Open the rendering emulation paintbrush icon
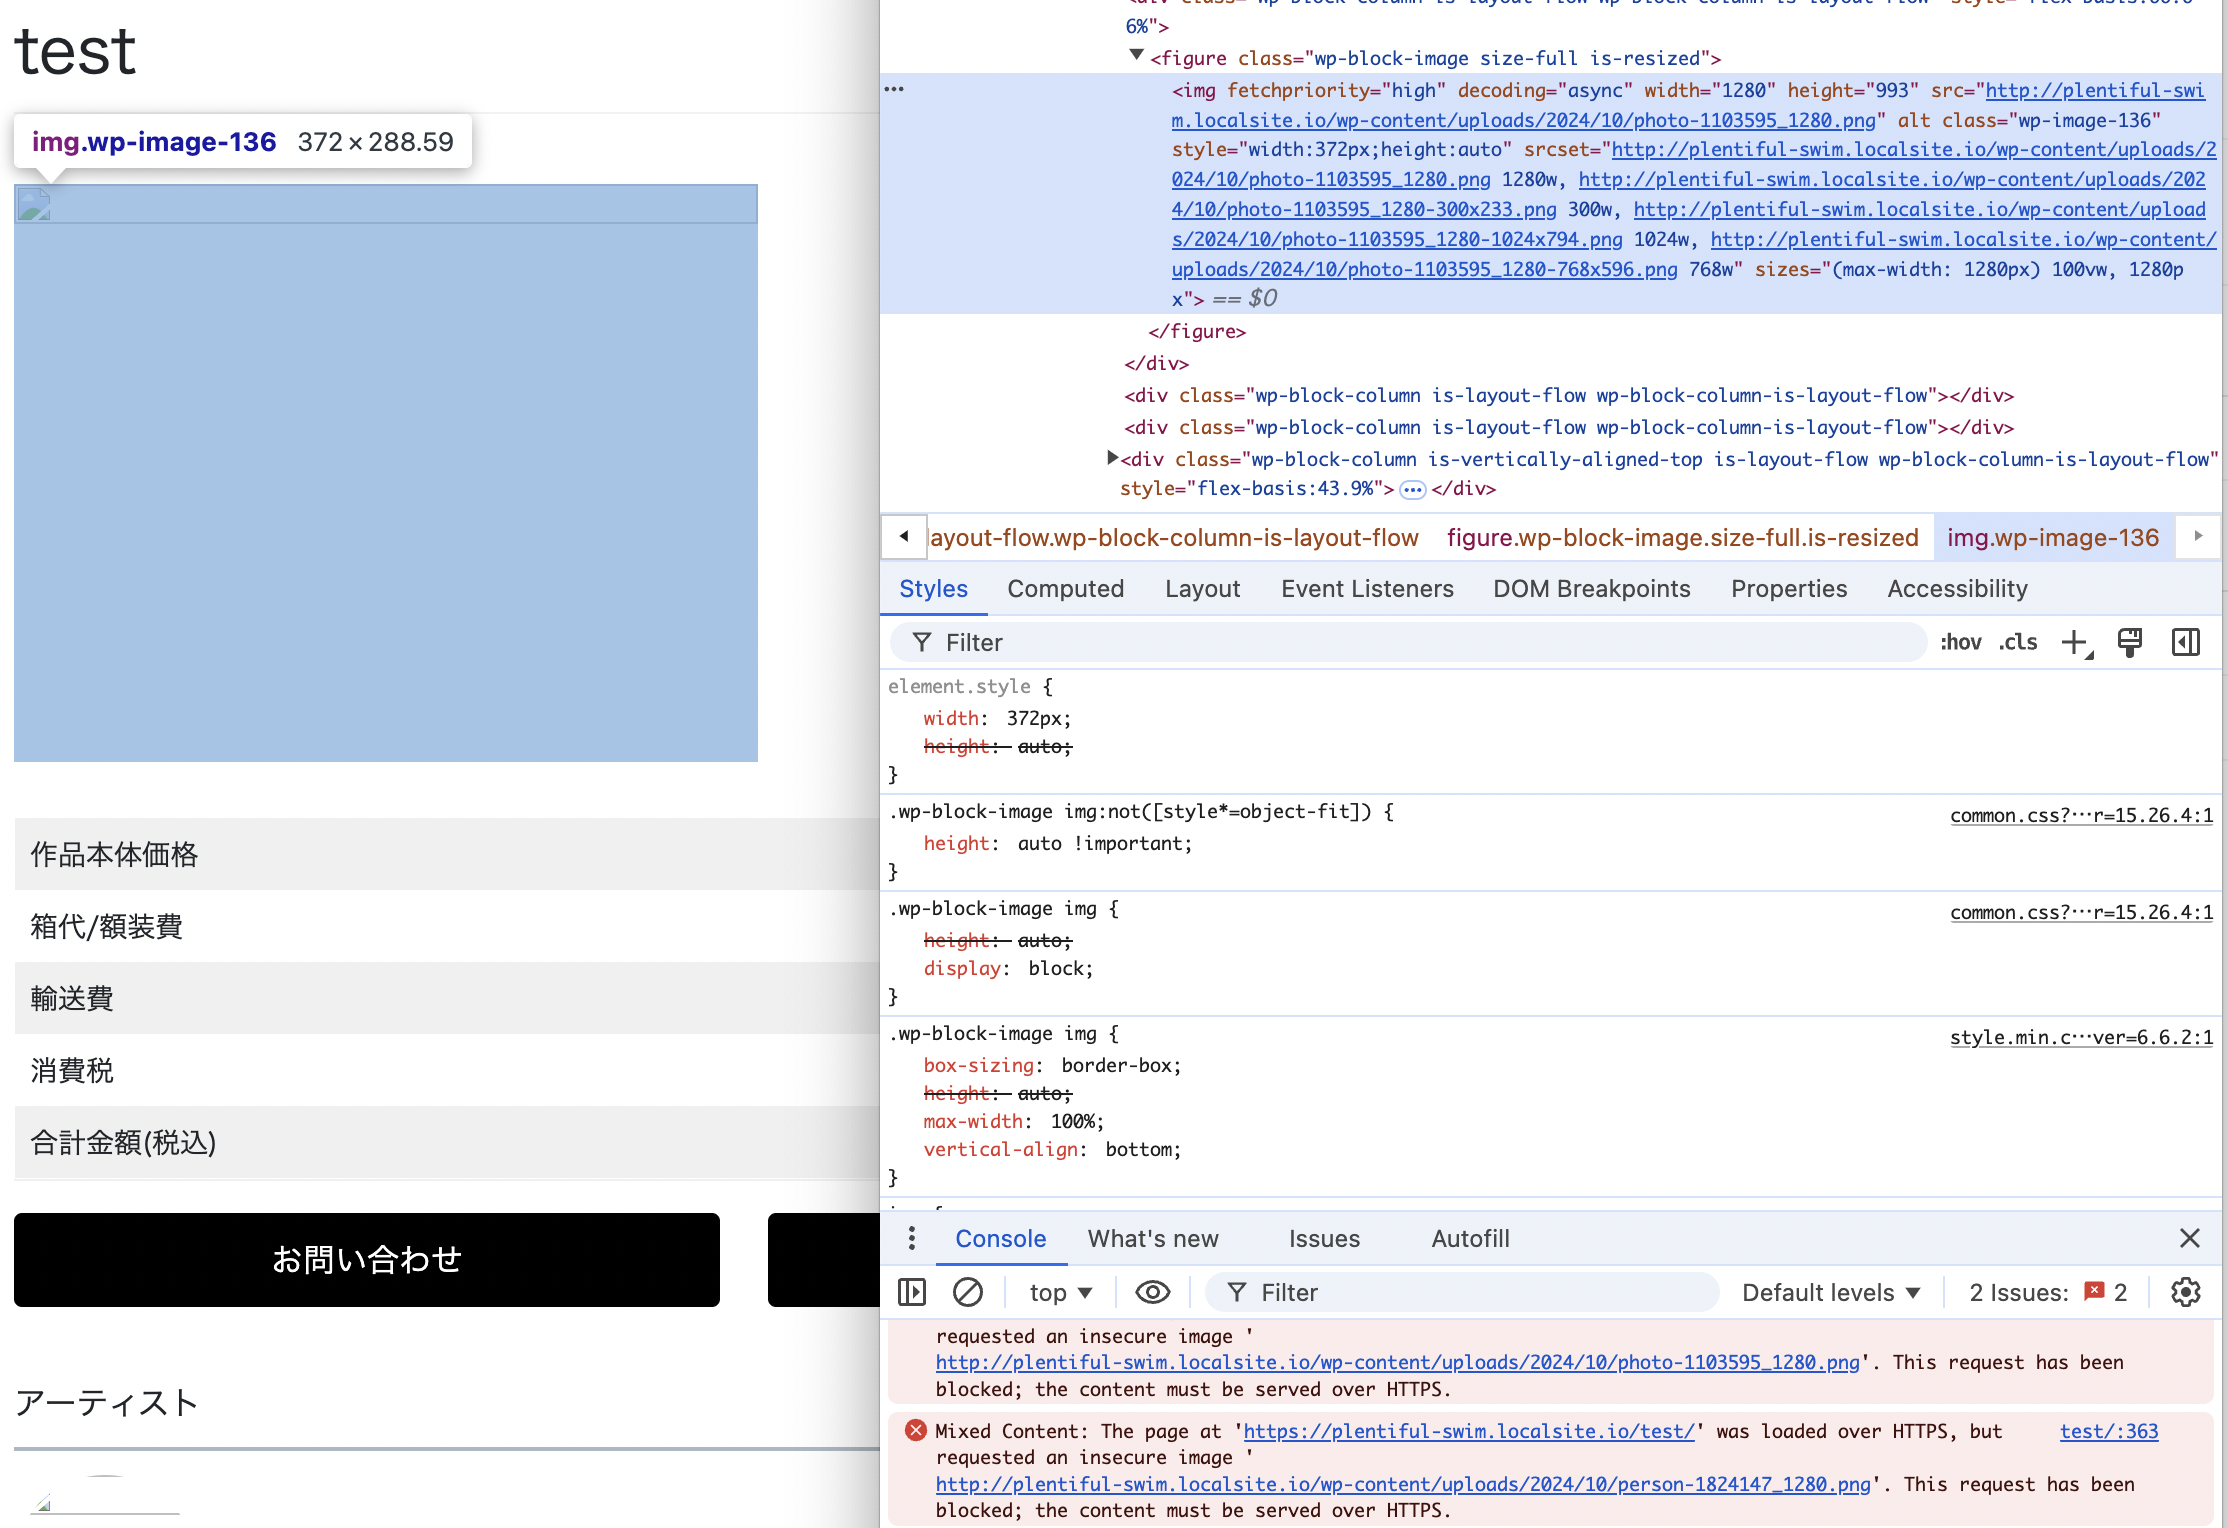 [x=2130, y=643]
